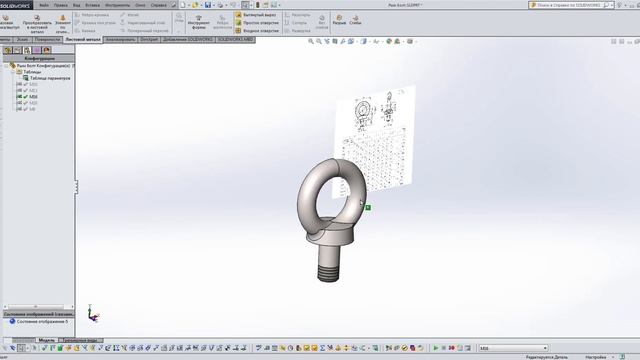Viewport: 640px width, 360px height.
Task: Switch to the Добавления SOLIDWORKS tab
Action: pos(187,40)
